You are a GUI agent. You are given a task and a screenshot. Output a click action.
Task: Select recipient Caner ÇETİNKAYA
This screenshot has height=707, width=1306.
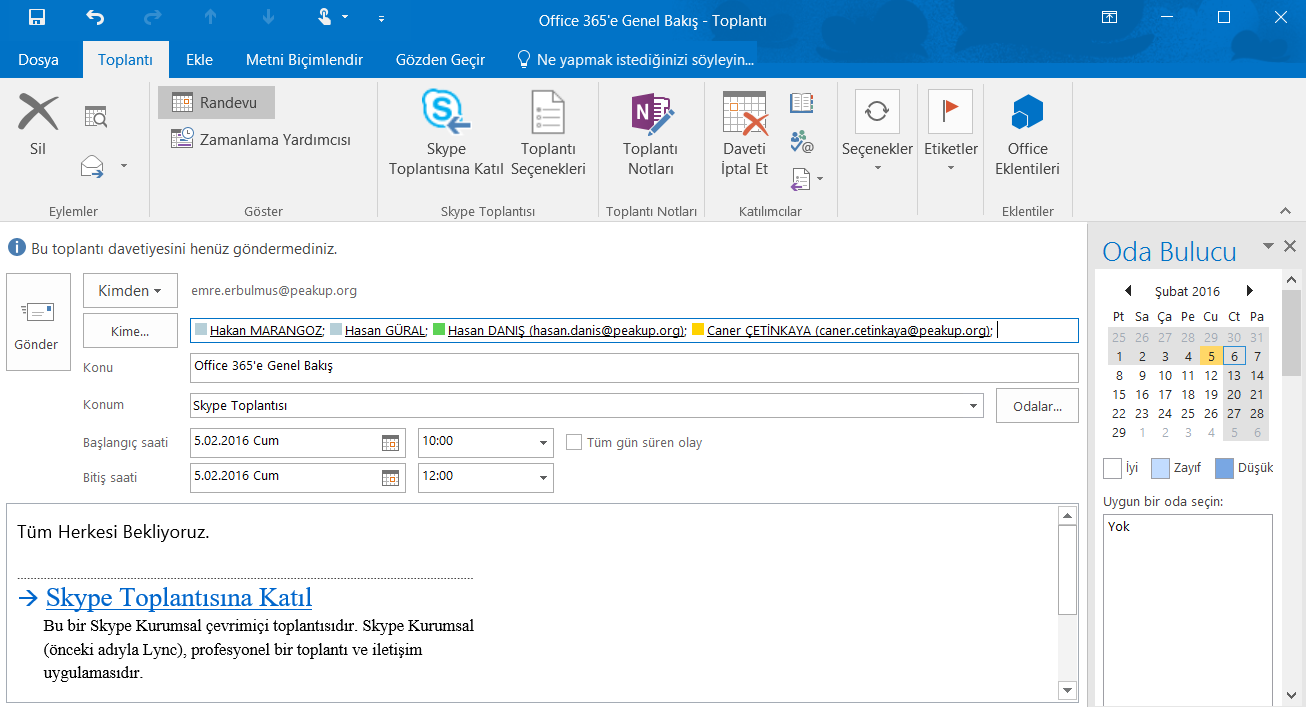pyautogui.click(x=849, y=330)
